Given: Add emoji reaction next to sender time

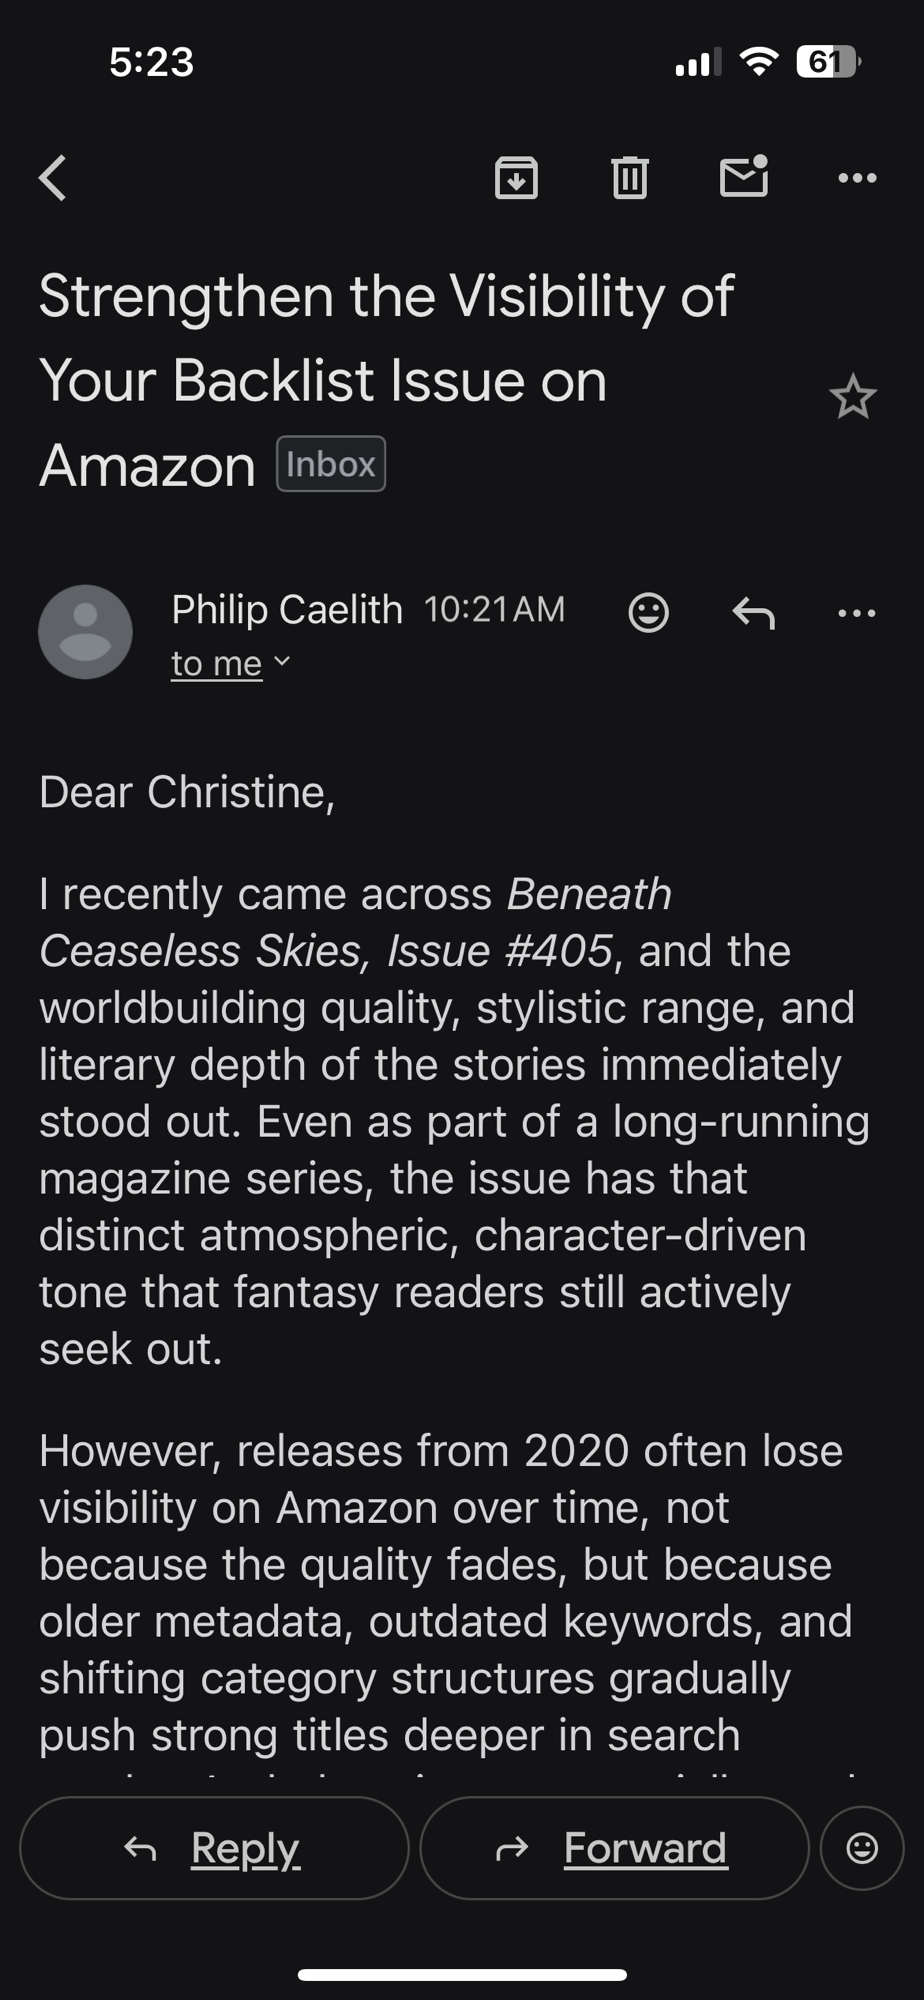Looking at the screenshot, I should pos(648,612).
